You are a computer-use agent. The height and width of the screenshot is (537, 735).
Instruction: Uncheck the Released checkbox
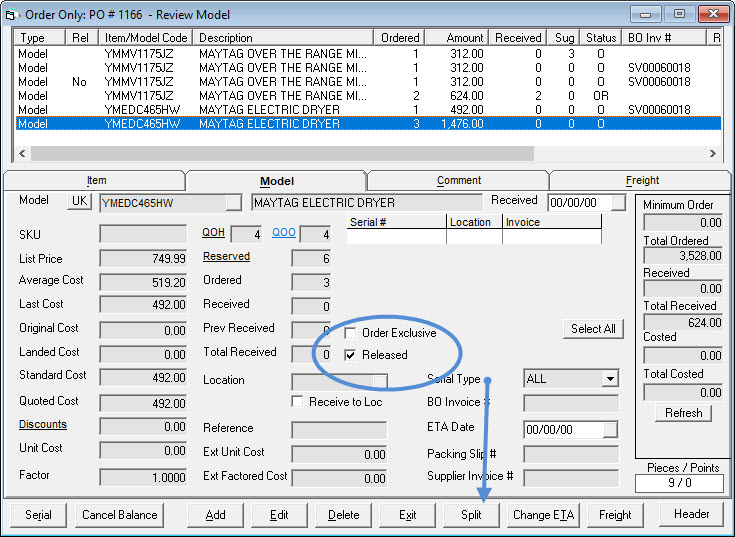(350, 355)
